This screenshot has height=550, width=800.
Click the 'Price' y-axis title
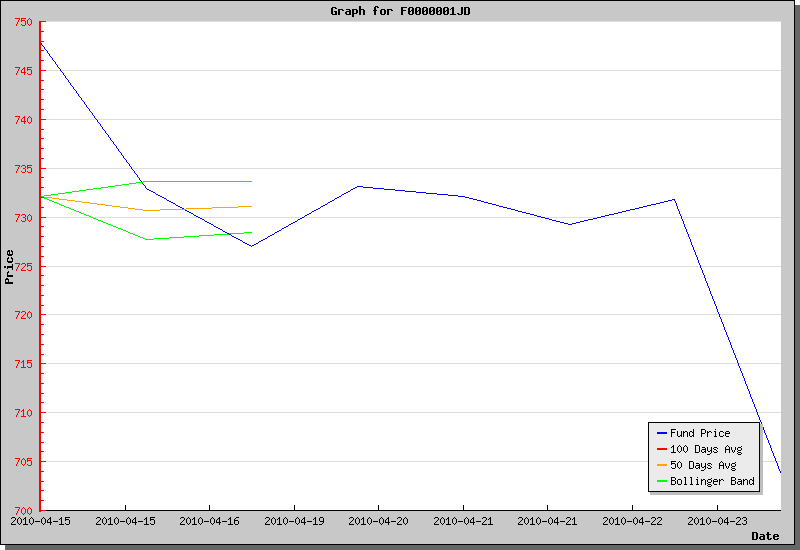[9, 267]
